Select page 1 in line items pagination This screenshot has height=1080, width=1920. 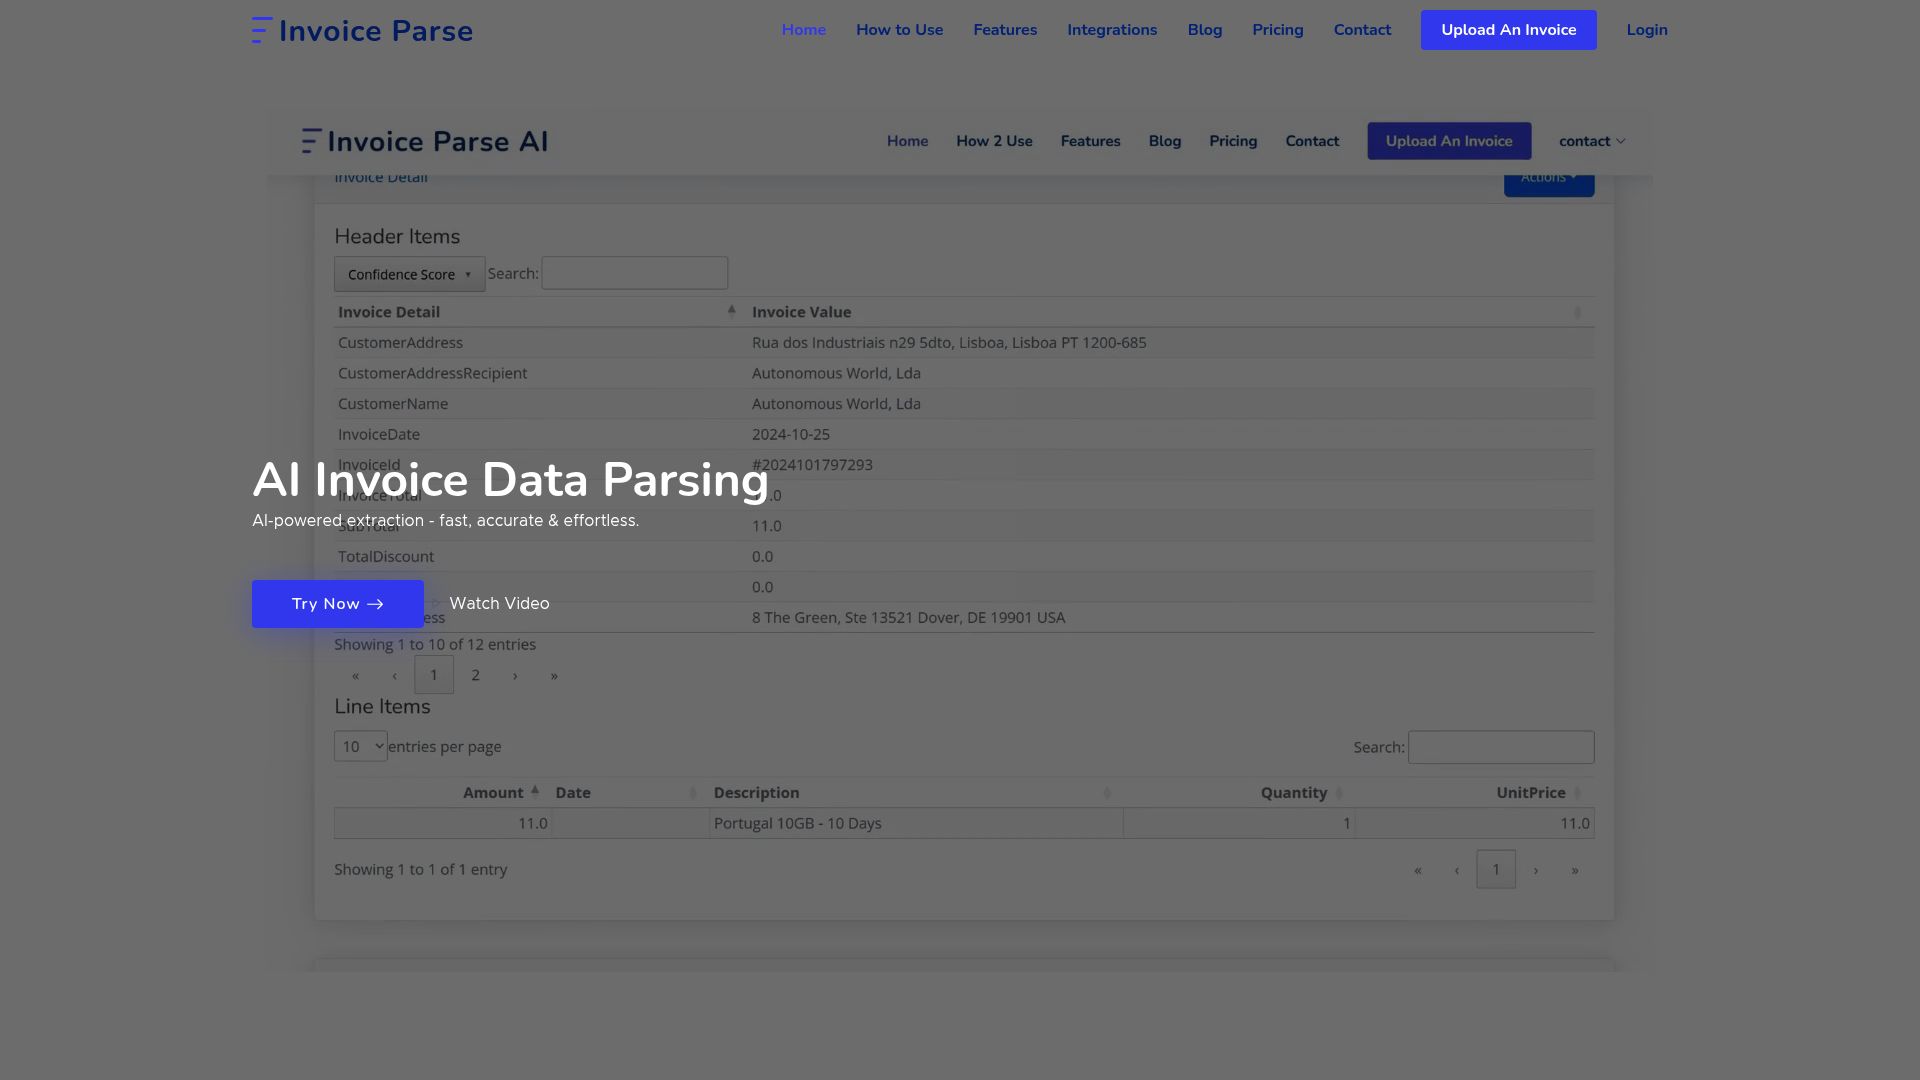[1496, 870]
